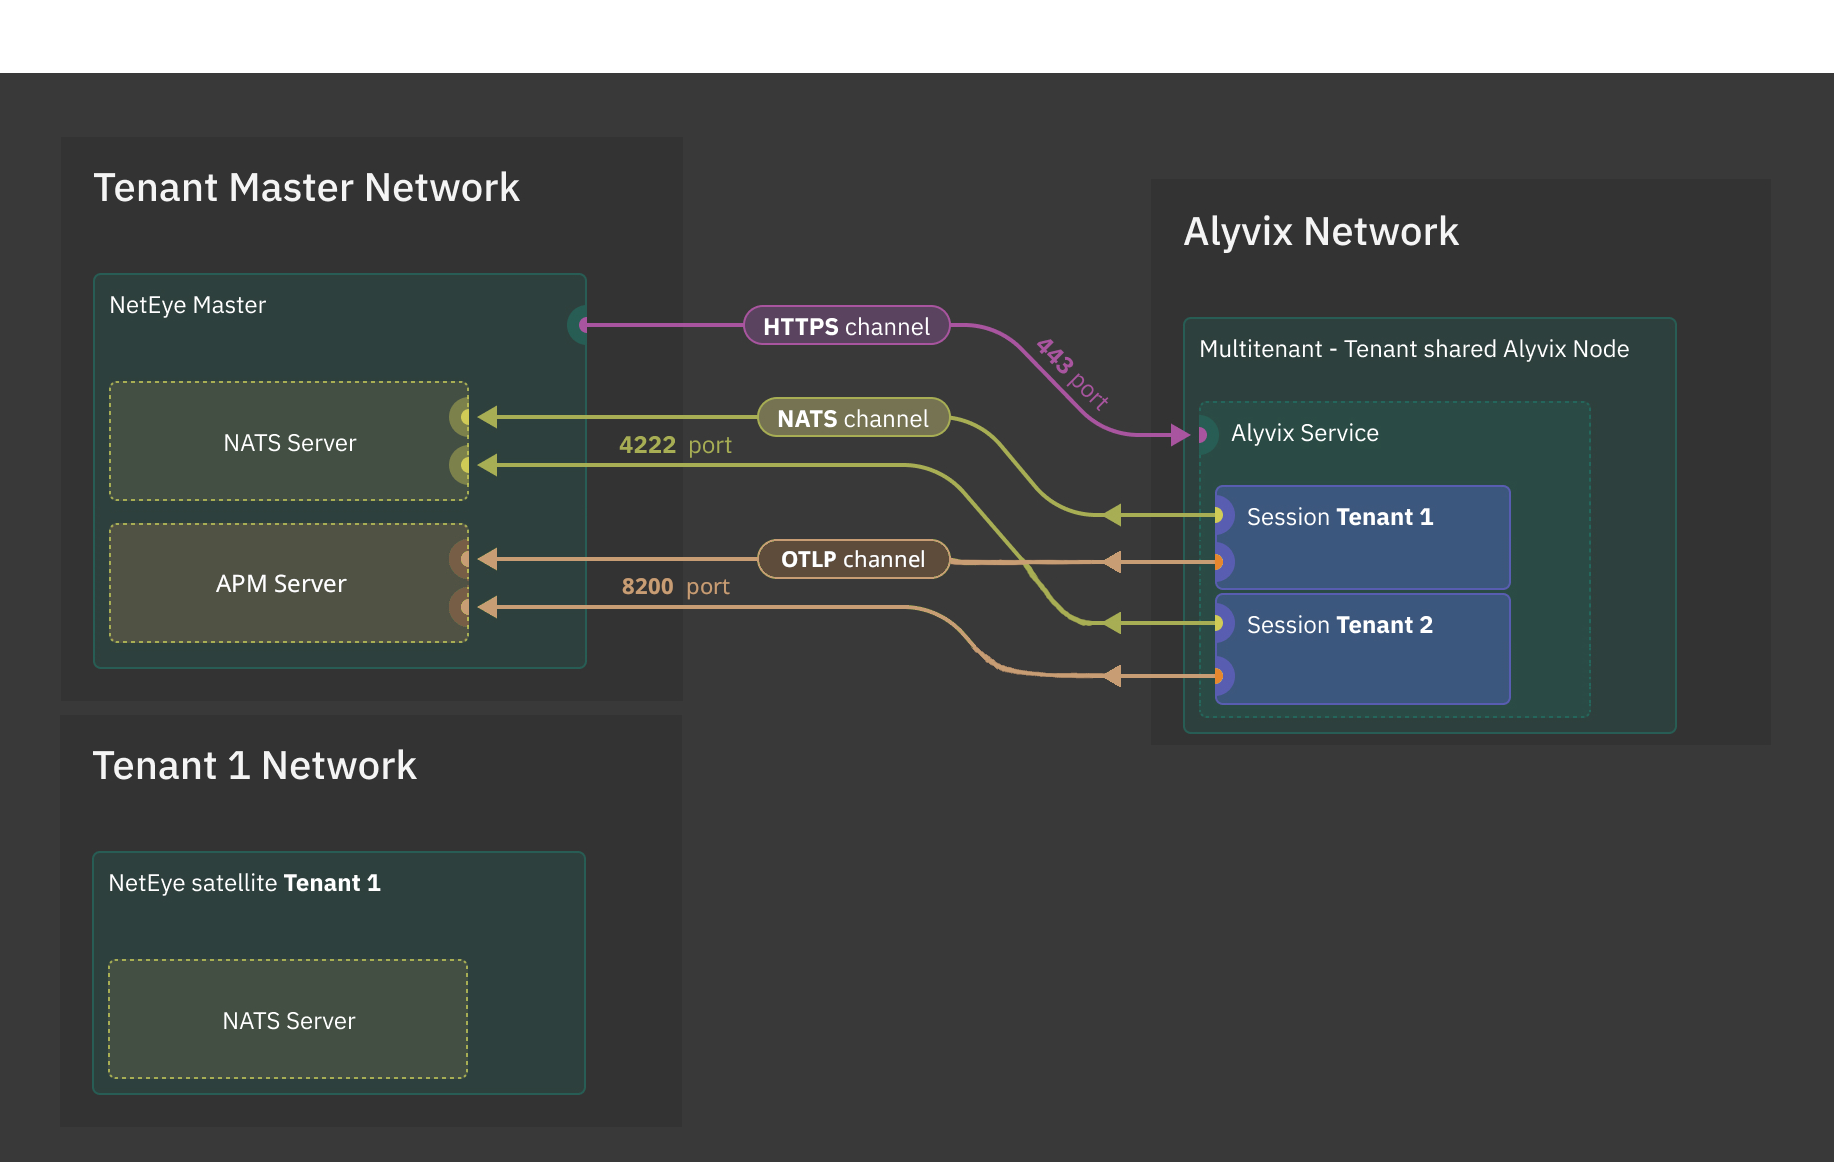This screenshot has height=1162, width=1834.
Task: Toggle the HTTPS channel pill label
Action: coord(846,326)
